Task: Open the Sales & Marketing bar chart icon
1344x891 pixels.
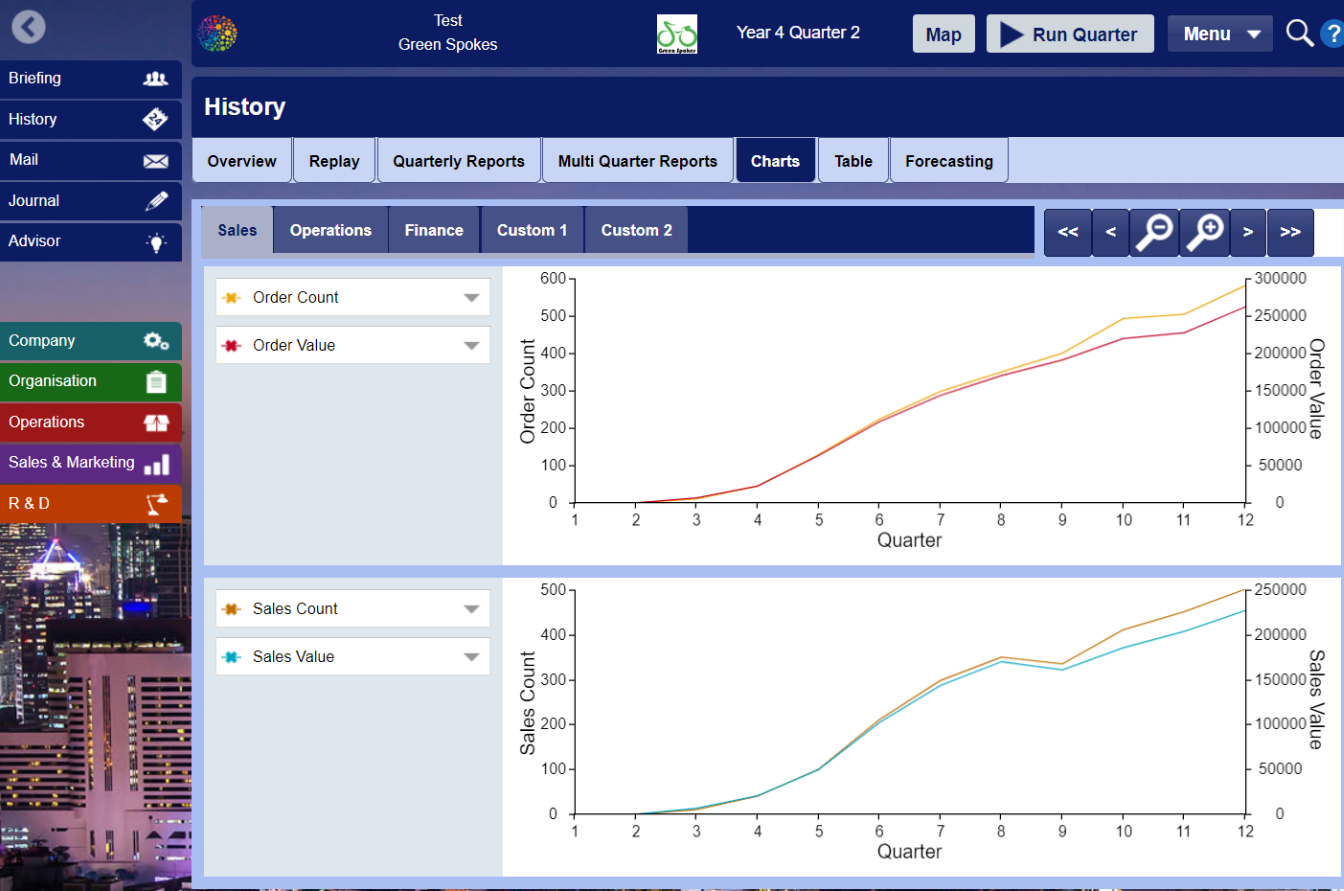Action: 155,462
